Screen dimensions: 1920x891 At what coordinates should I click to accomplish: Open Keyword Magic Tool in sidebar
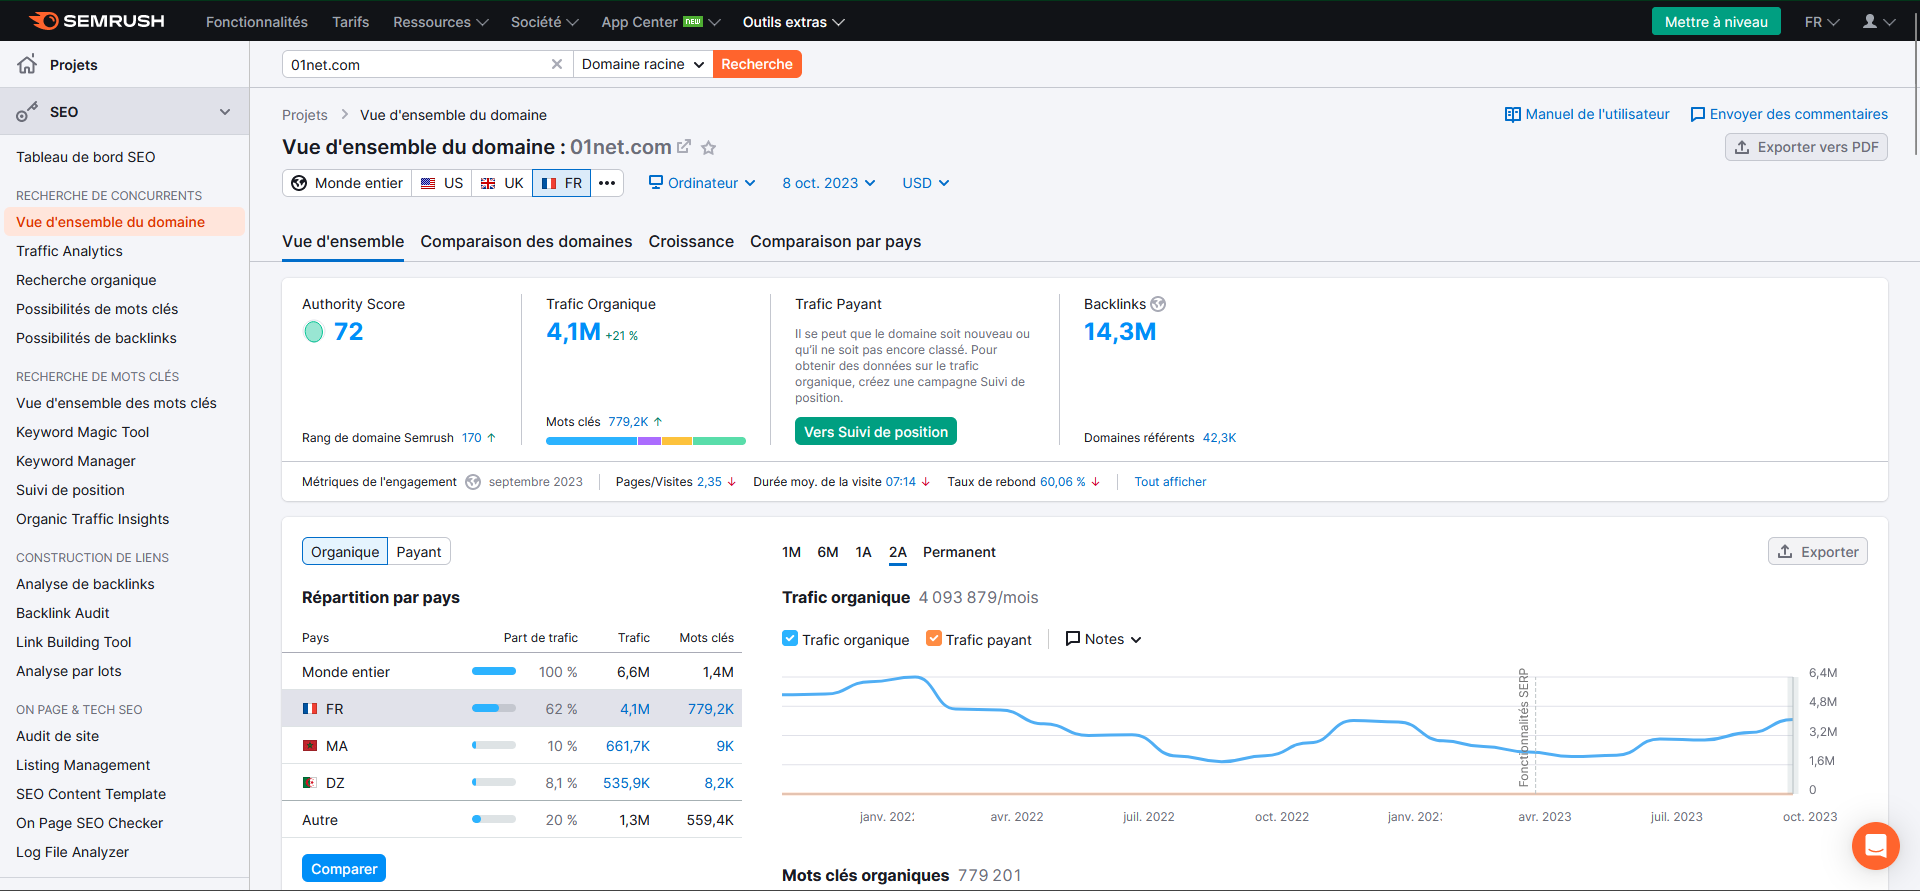82,432
